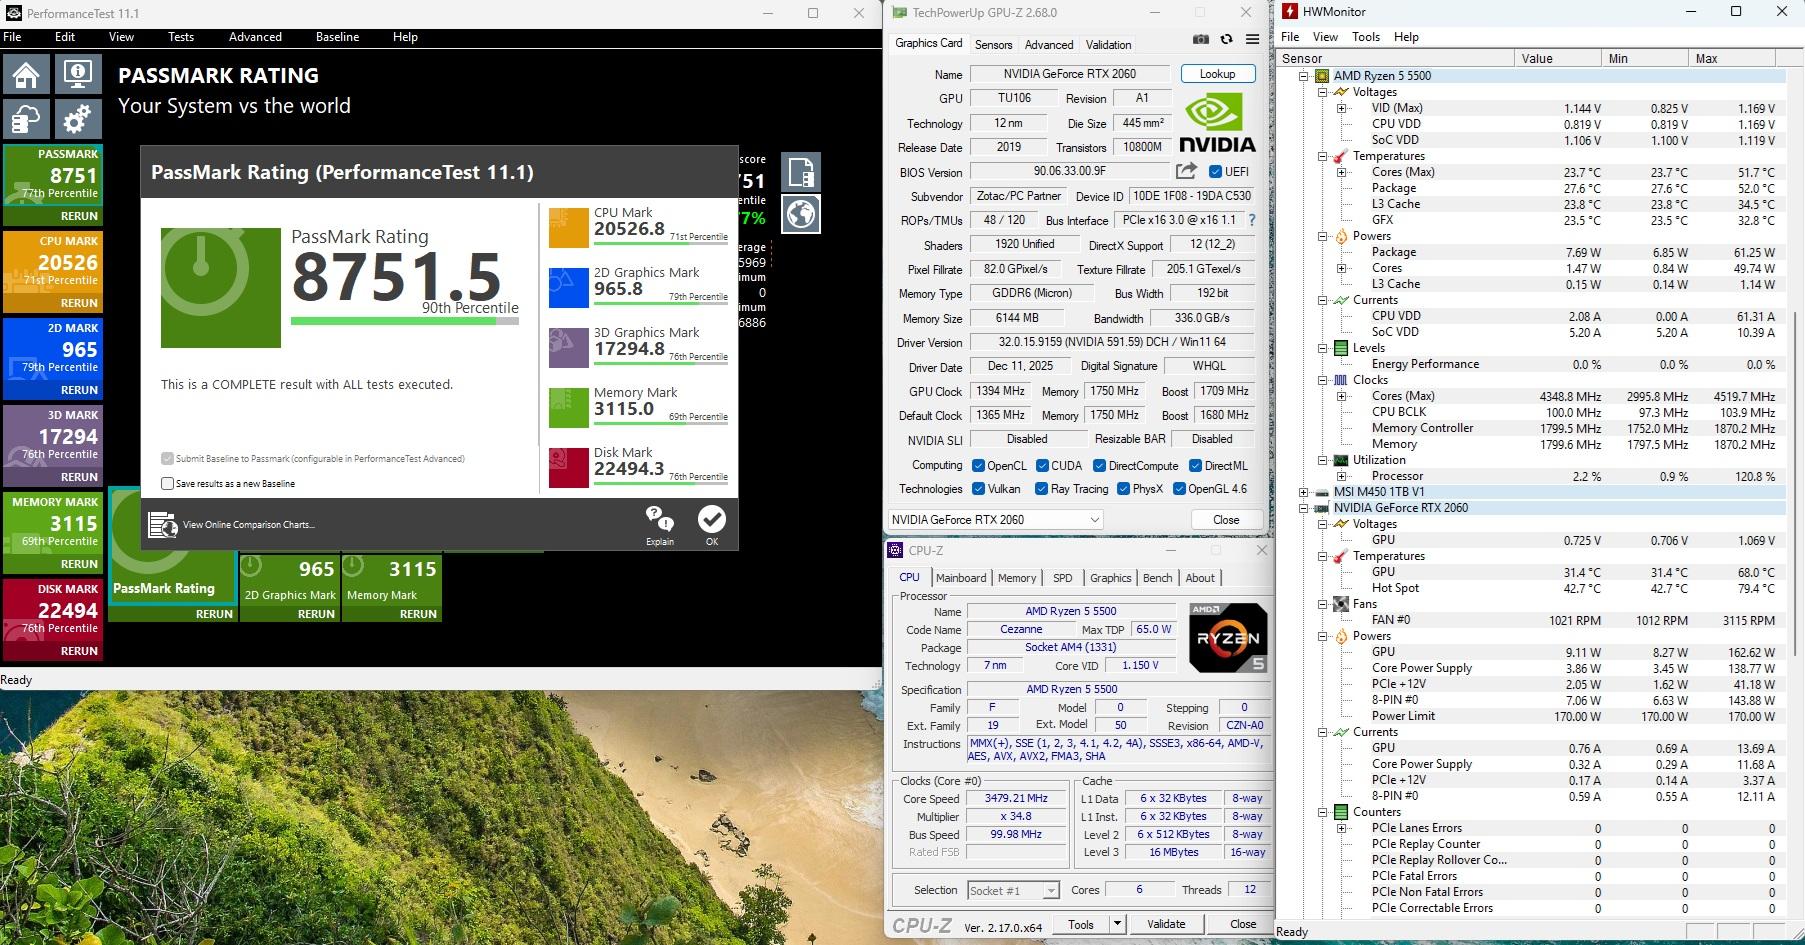This screenshot has width=1805, height=945.
Task: Click the globe world comparison icon
Action: tap(801, 214)
